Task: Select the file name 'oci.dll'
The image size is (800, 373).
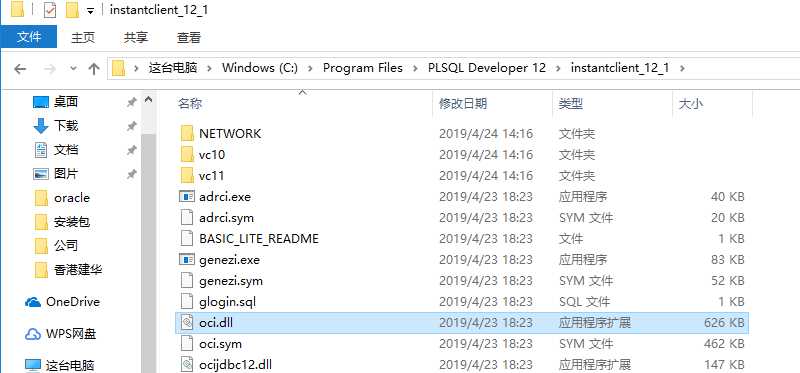Action: 216,322
